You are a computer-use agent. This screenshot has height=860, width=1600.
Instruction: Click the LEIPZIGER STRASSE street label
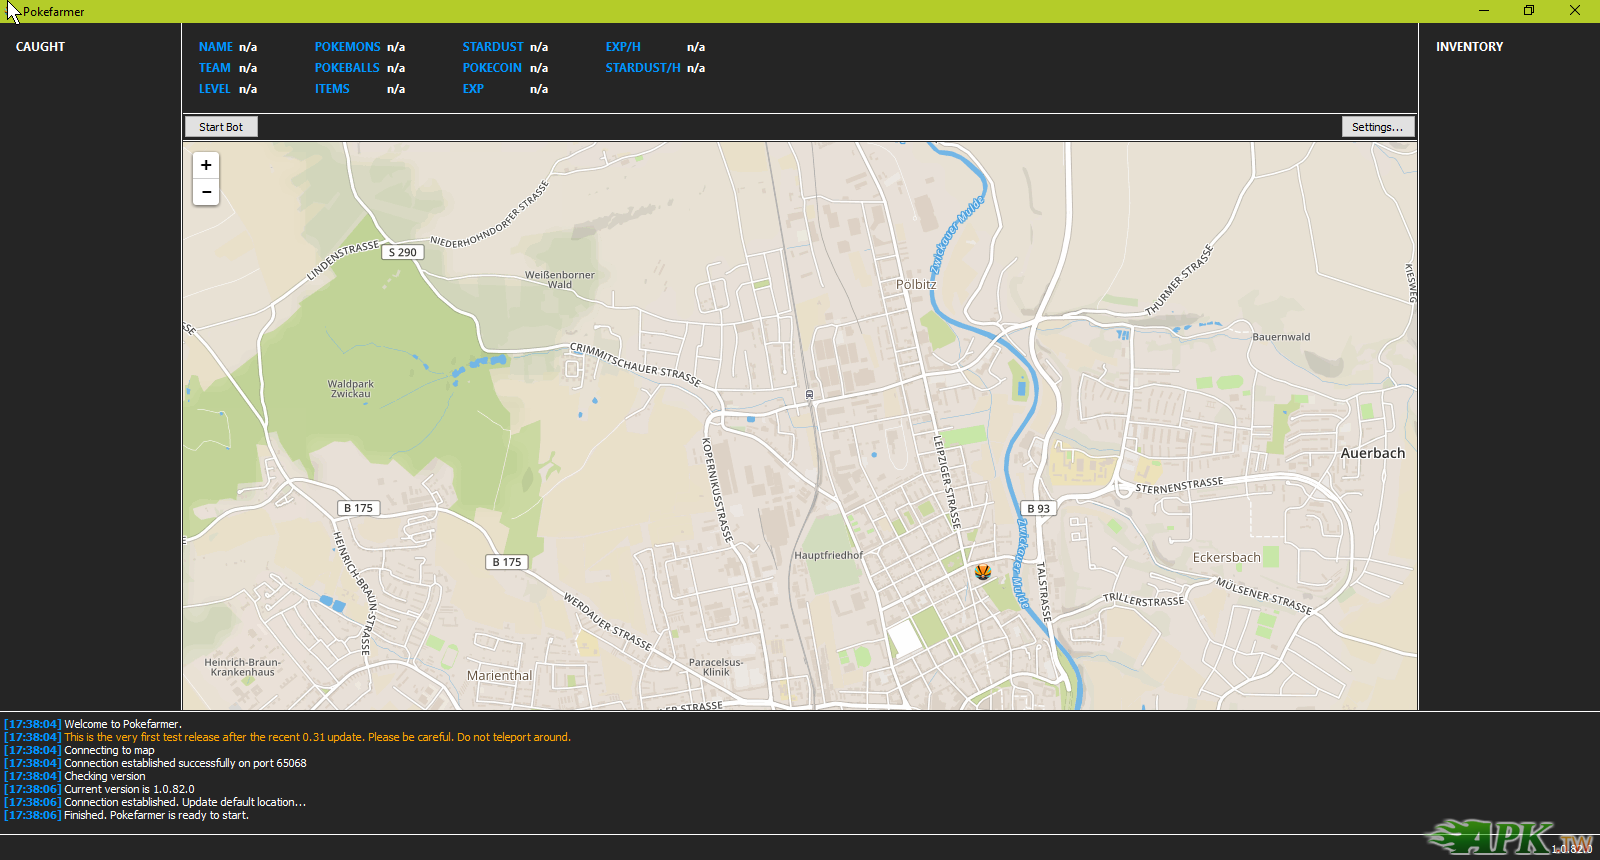tap(947, 481)
